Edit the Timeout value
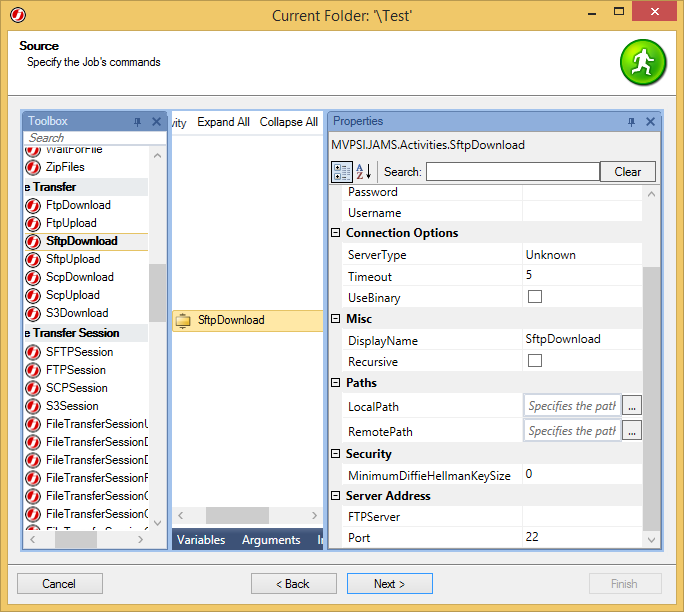 click(582, 275)
